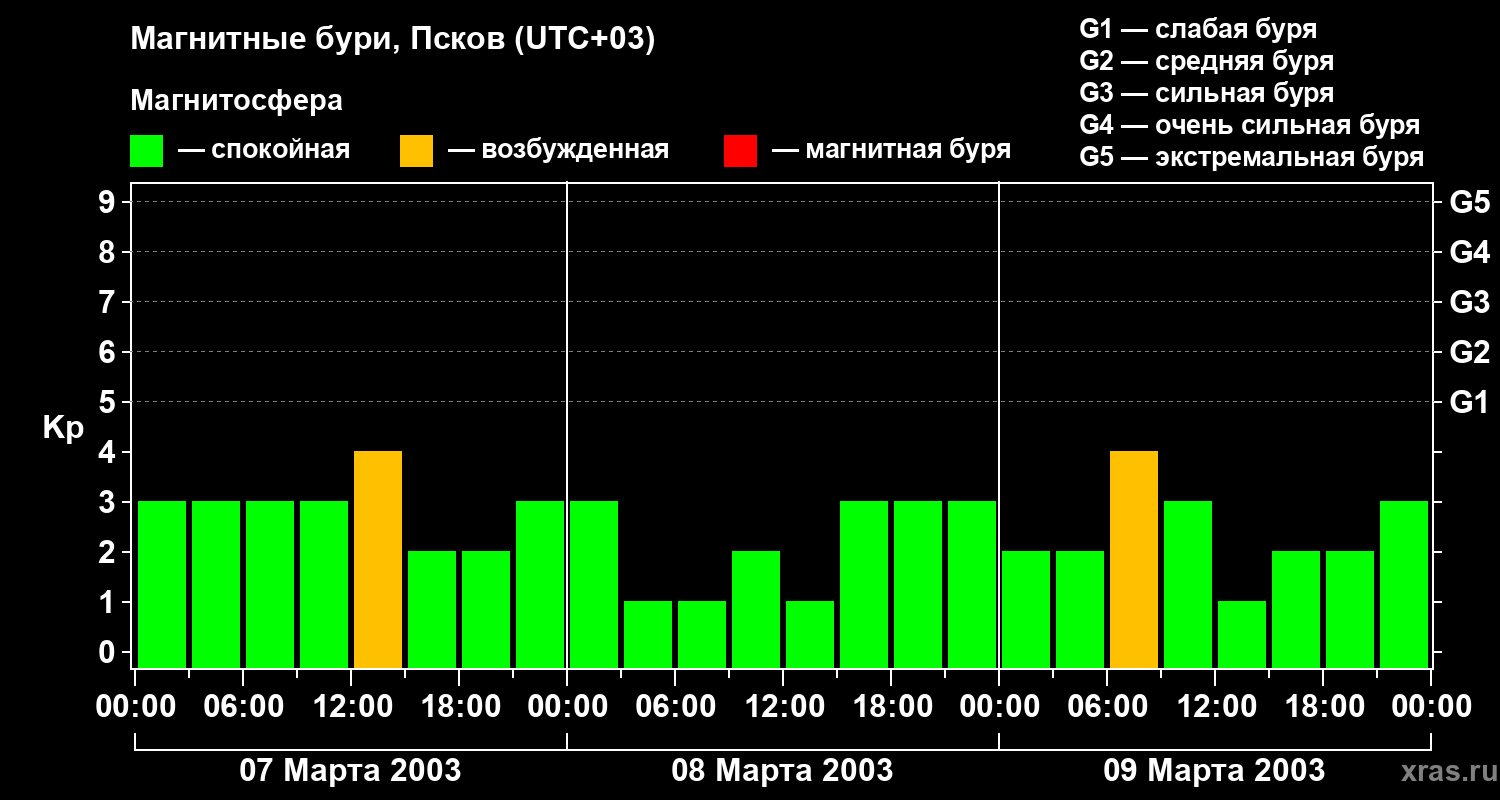Click the "— спокойная" legend text
Screen dimensions: 1500x800
264,151
